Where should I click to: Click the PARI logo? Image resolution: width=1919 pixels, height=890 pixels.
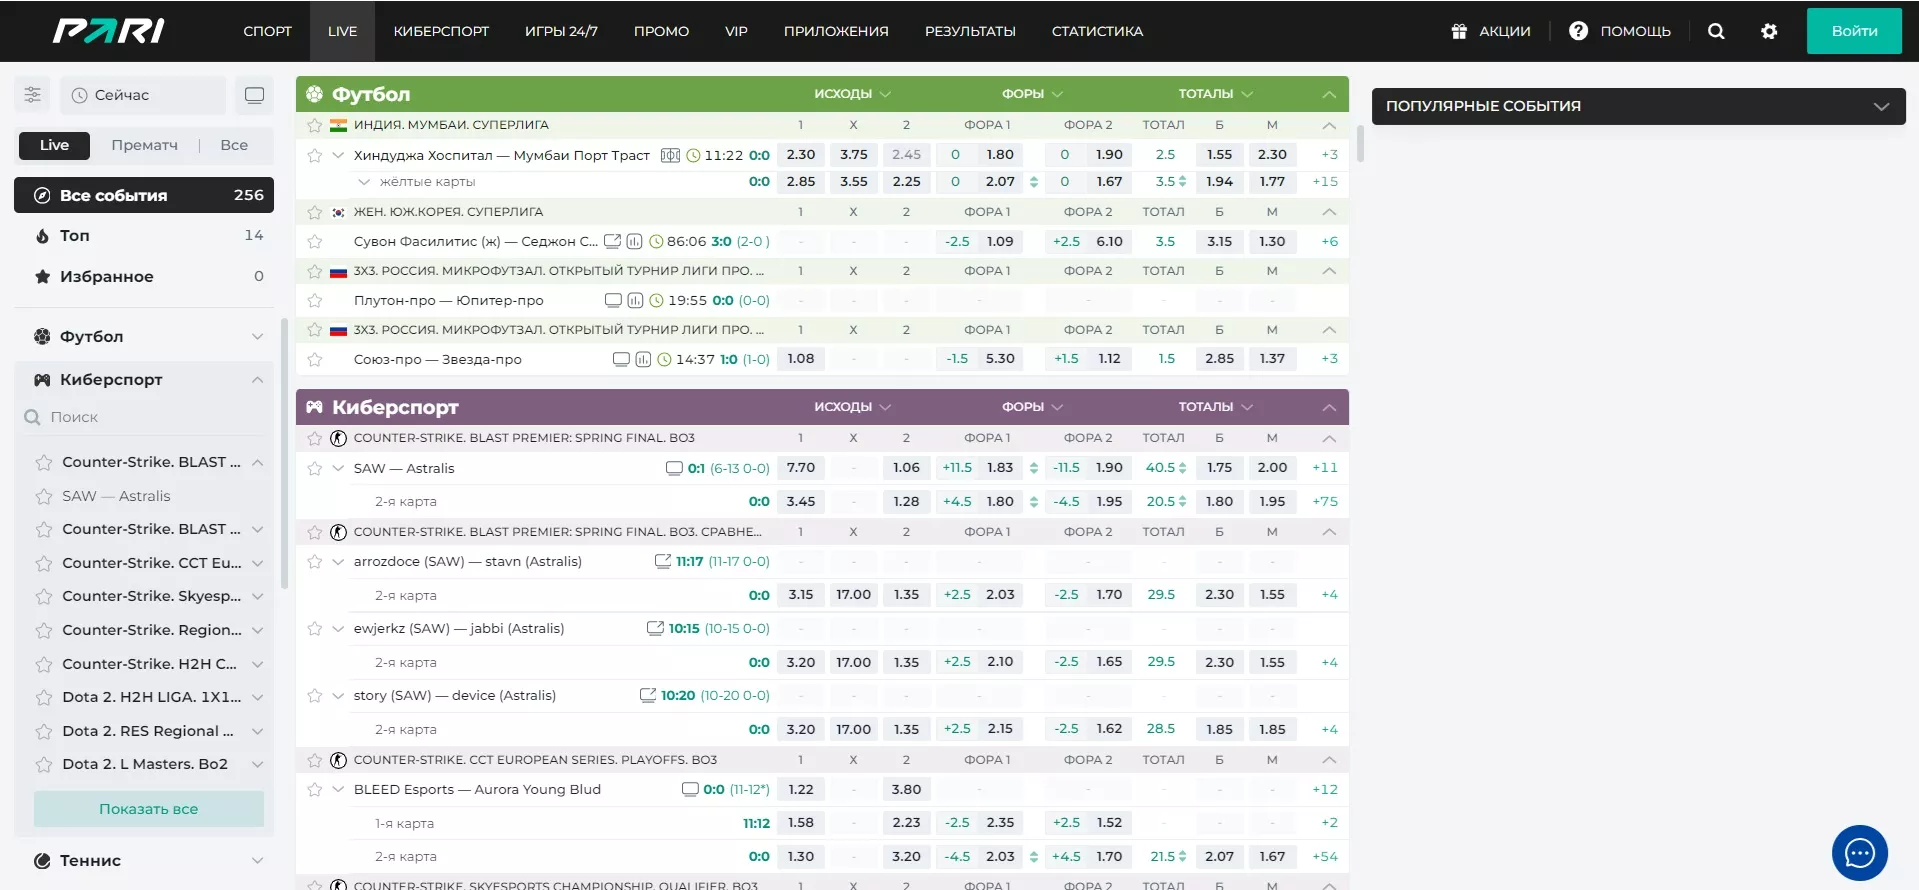[x=108, y=31]
